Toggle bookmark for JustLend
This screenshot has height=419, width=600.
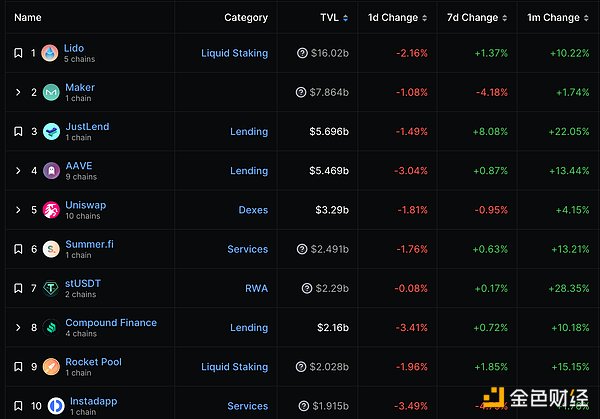coord(18,132)
